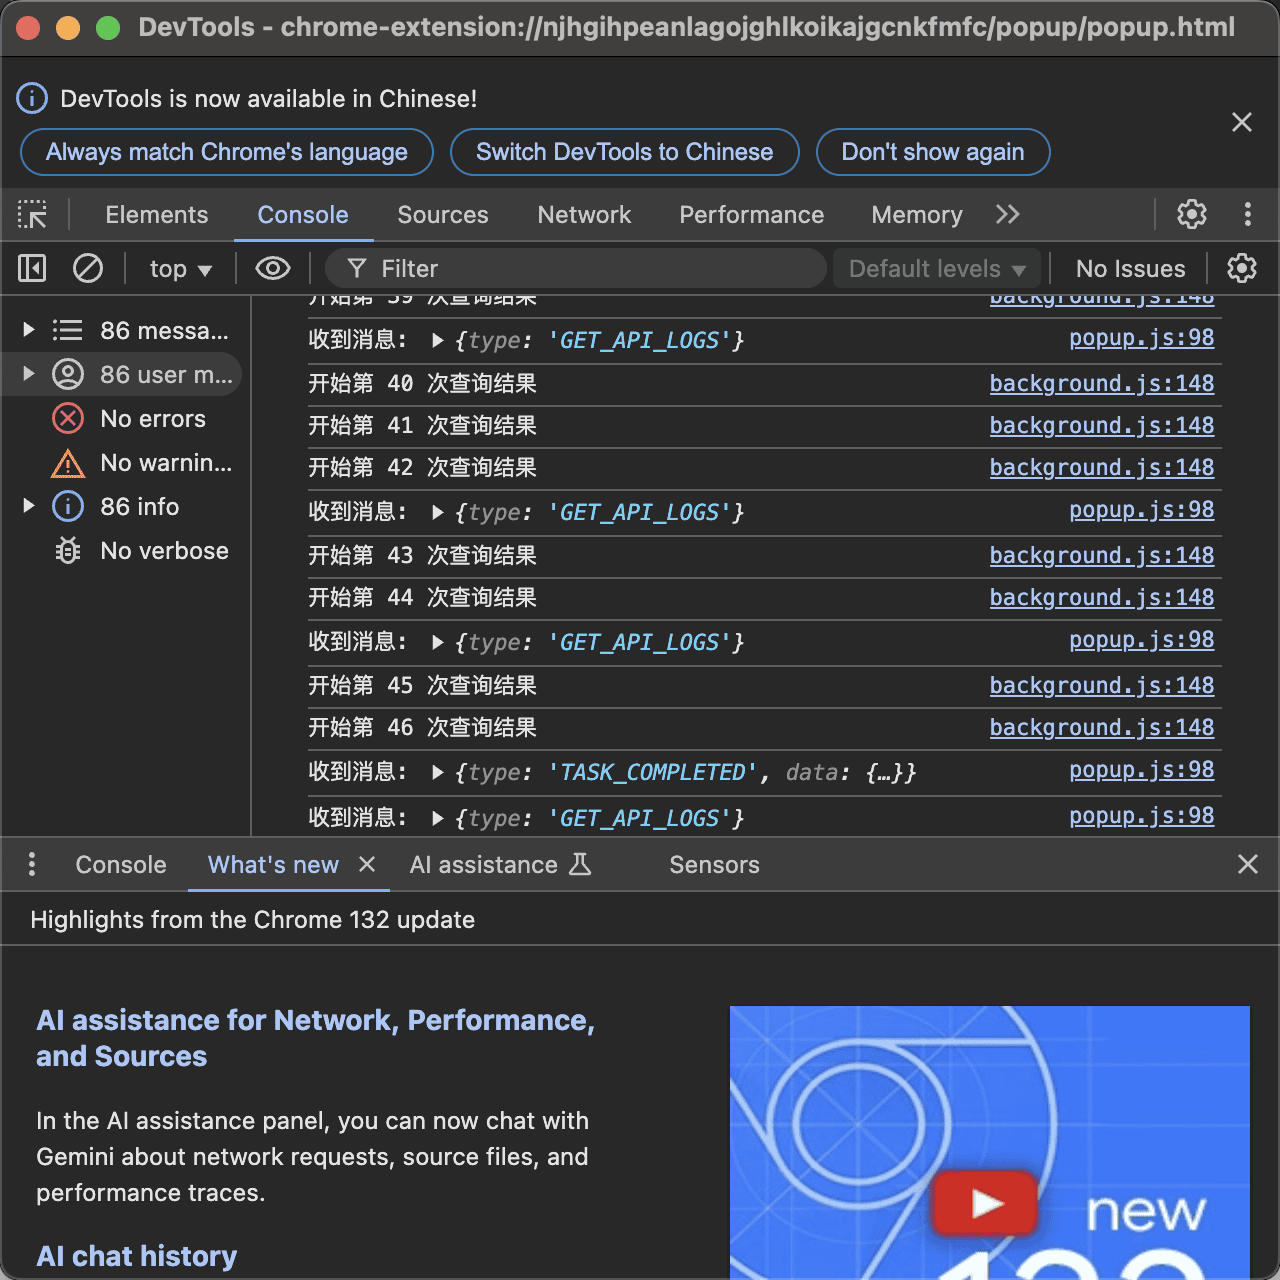Open the Memory tab
The image size is (1280, 1280).
[917, 215]
